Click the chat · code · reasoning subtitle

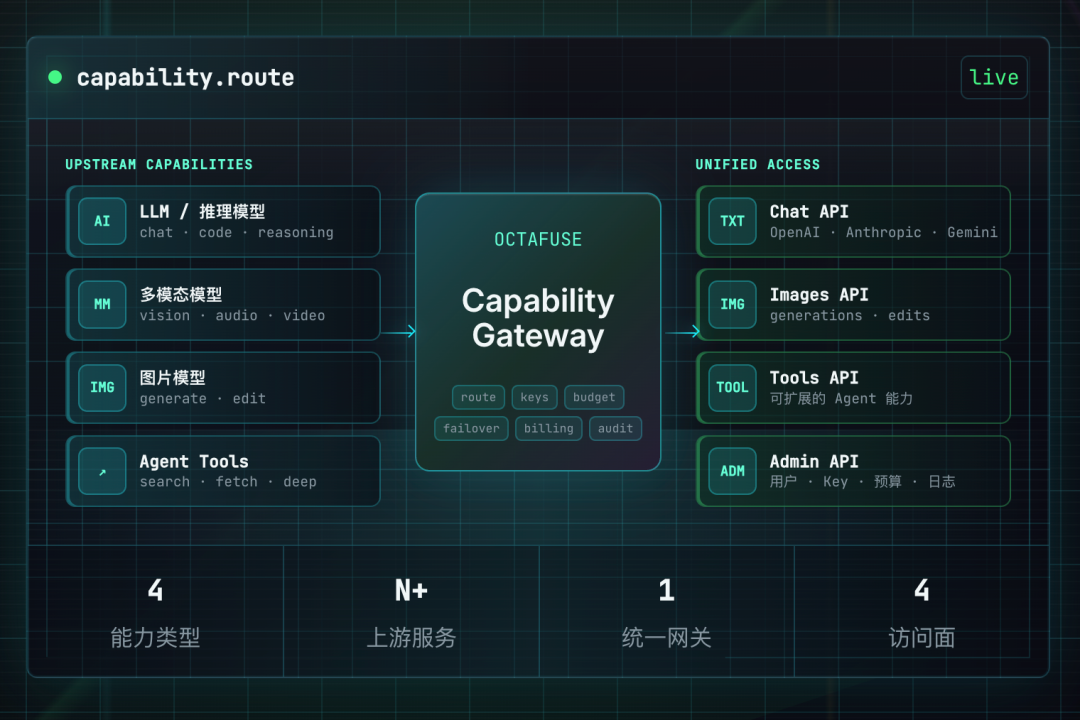click(x=236, y=233)
